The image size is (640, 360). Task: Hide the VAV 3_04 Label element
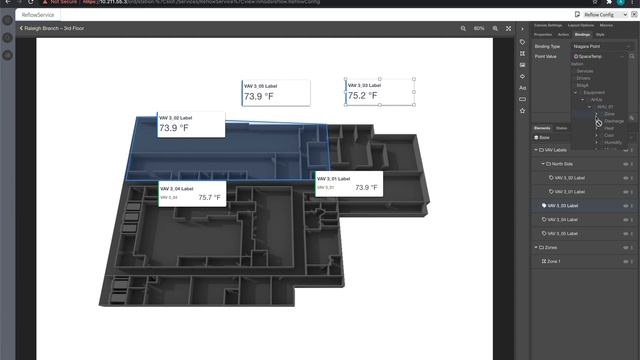[x=625, y=220]
